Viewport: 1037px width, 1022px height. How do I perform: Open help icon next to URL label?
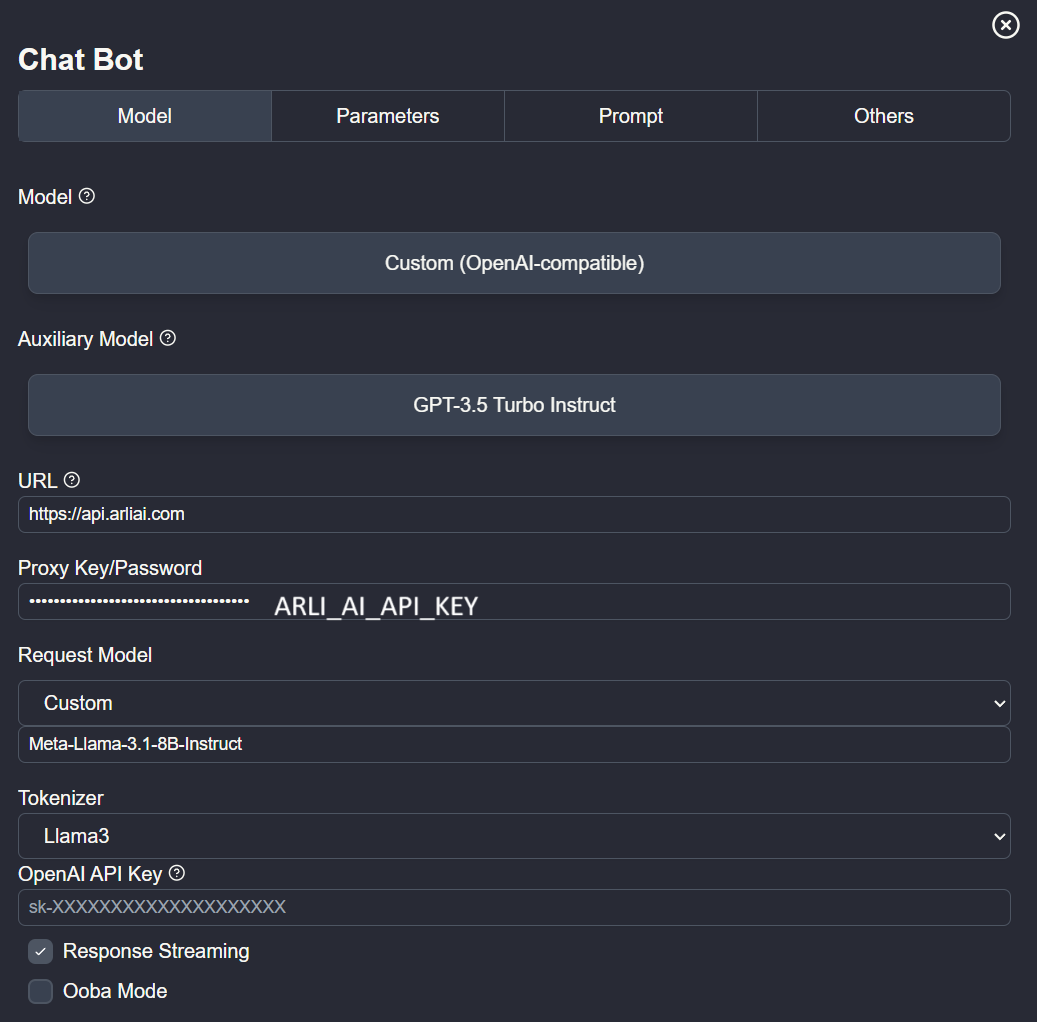pyautogui.click(x=72, y=480)
